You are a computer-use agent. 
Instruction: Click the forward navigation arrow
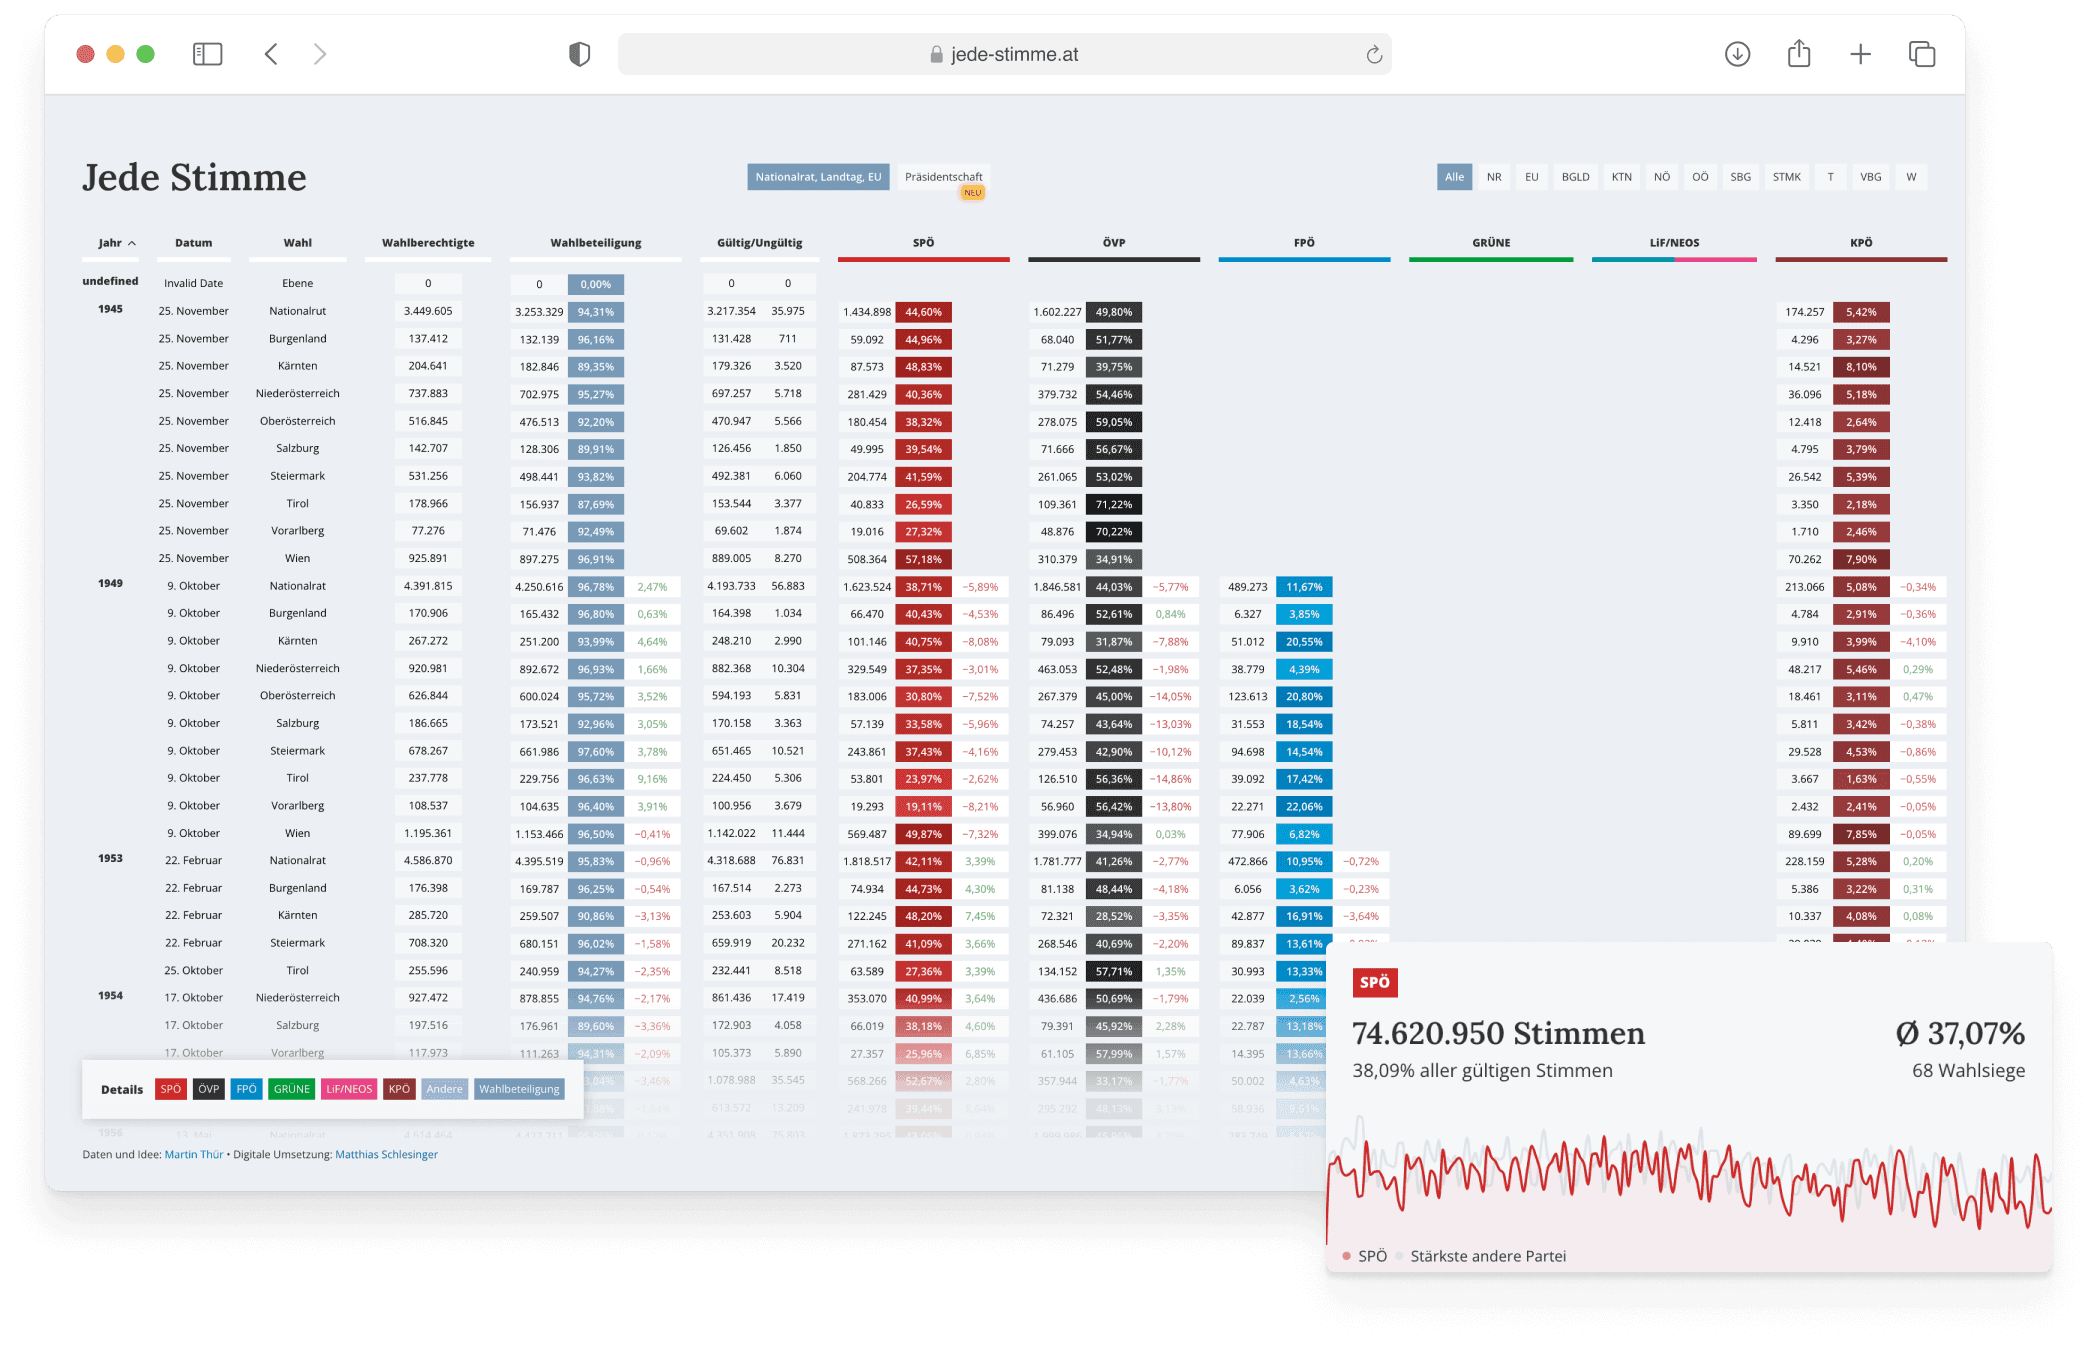coord(320,54)
